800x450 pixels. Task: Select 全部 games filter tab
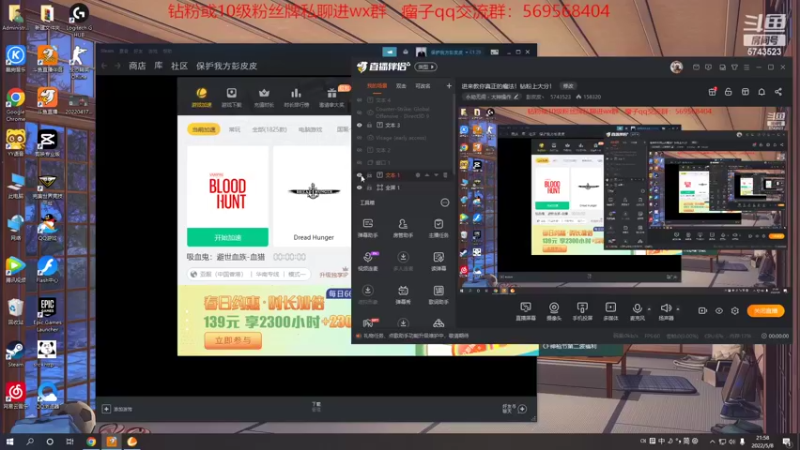(x=269, y=130)
